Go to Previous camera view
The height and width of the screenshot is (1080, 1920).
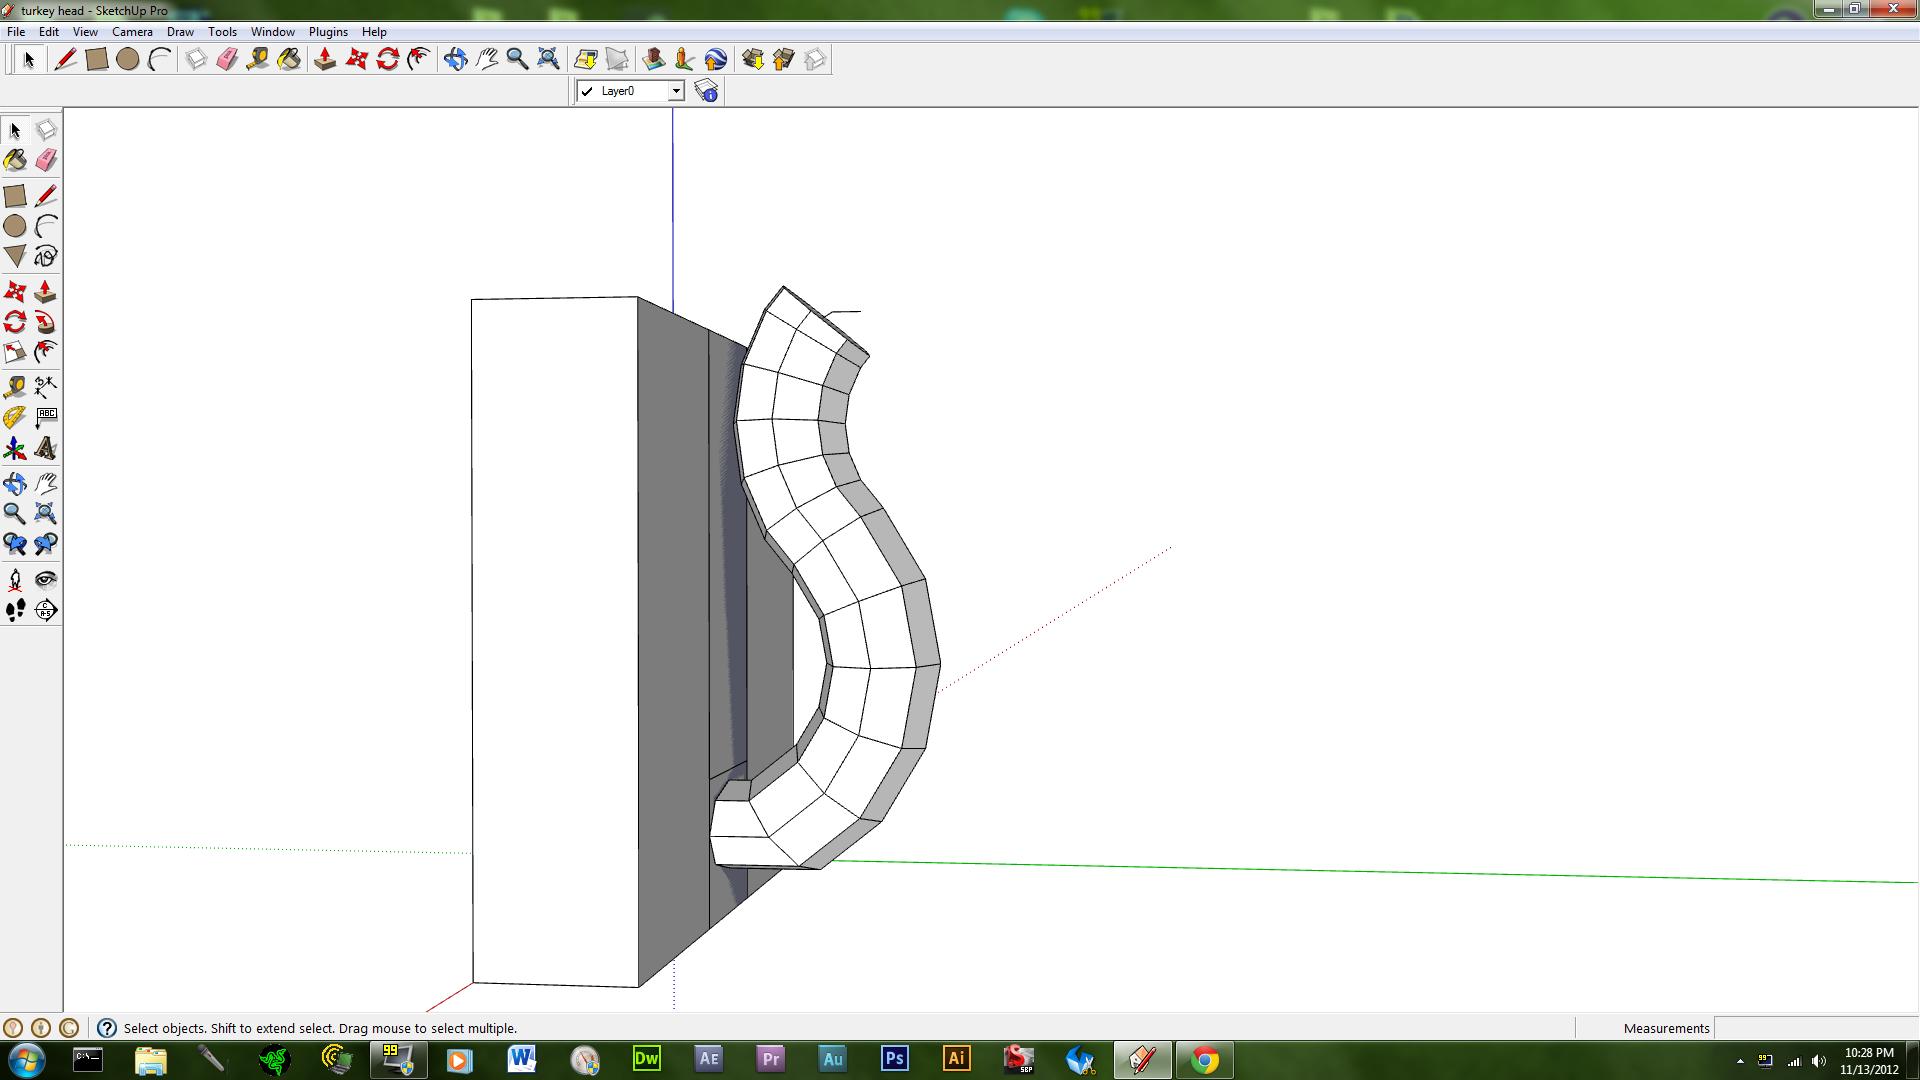click(x=15, y=545)
